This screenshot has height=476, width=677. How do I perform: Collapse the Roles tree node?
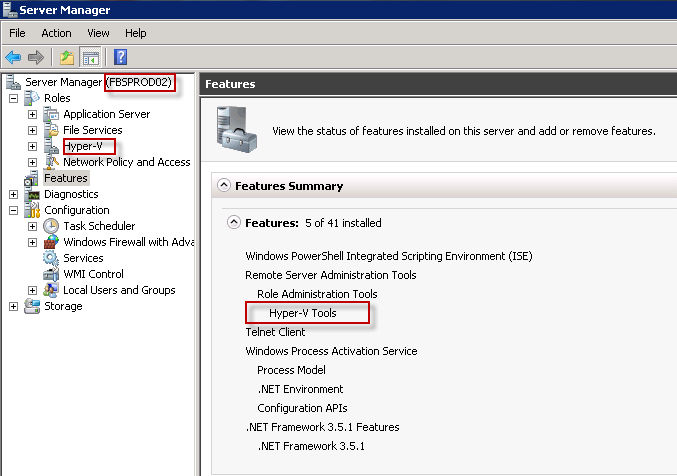pos(13,98)
